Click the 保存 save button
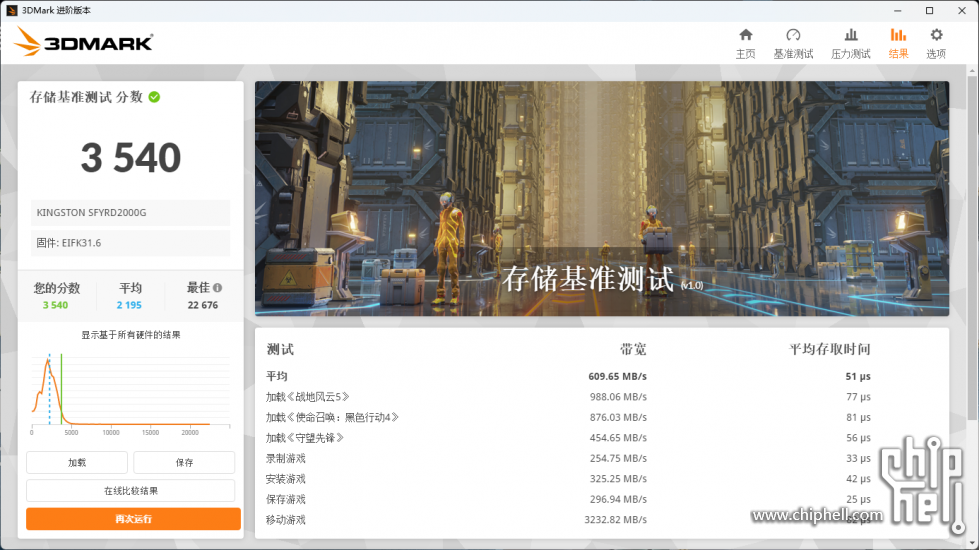Screen dimensions: 979x550 184,463
